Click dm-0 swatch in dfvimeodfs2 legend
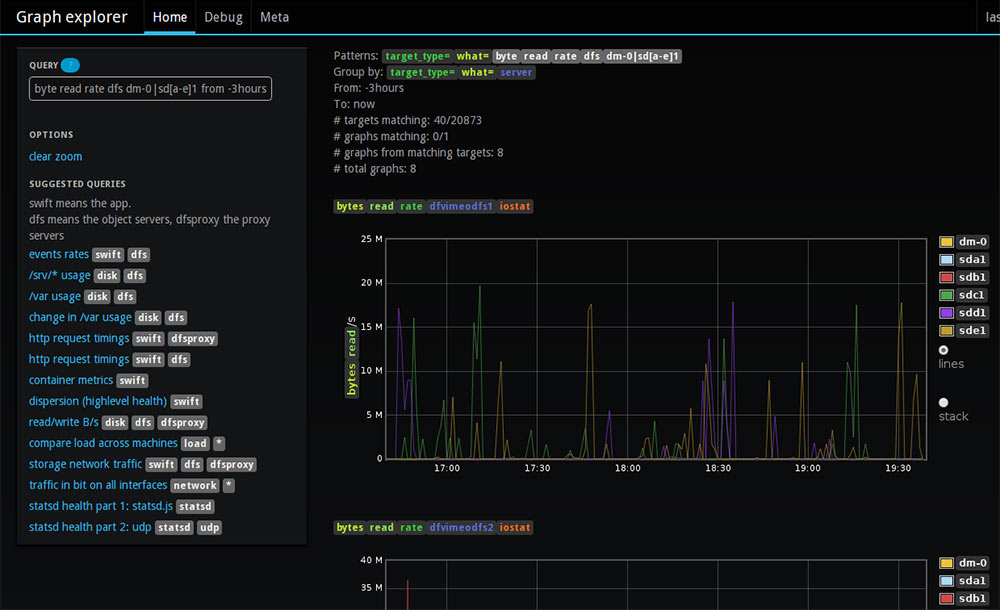The height and width of the screenshot is (610, 1000). pos(946,563)
